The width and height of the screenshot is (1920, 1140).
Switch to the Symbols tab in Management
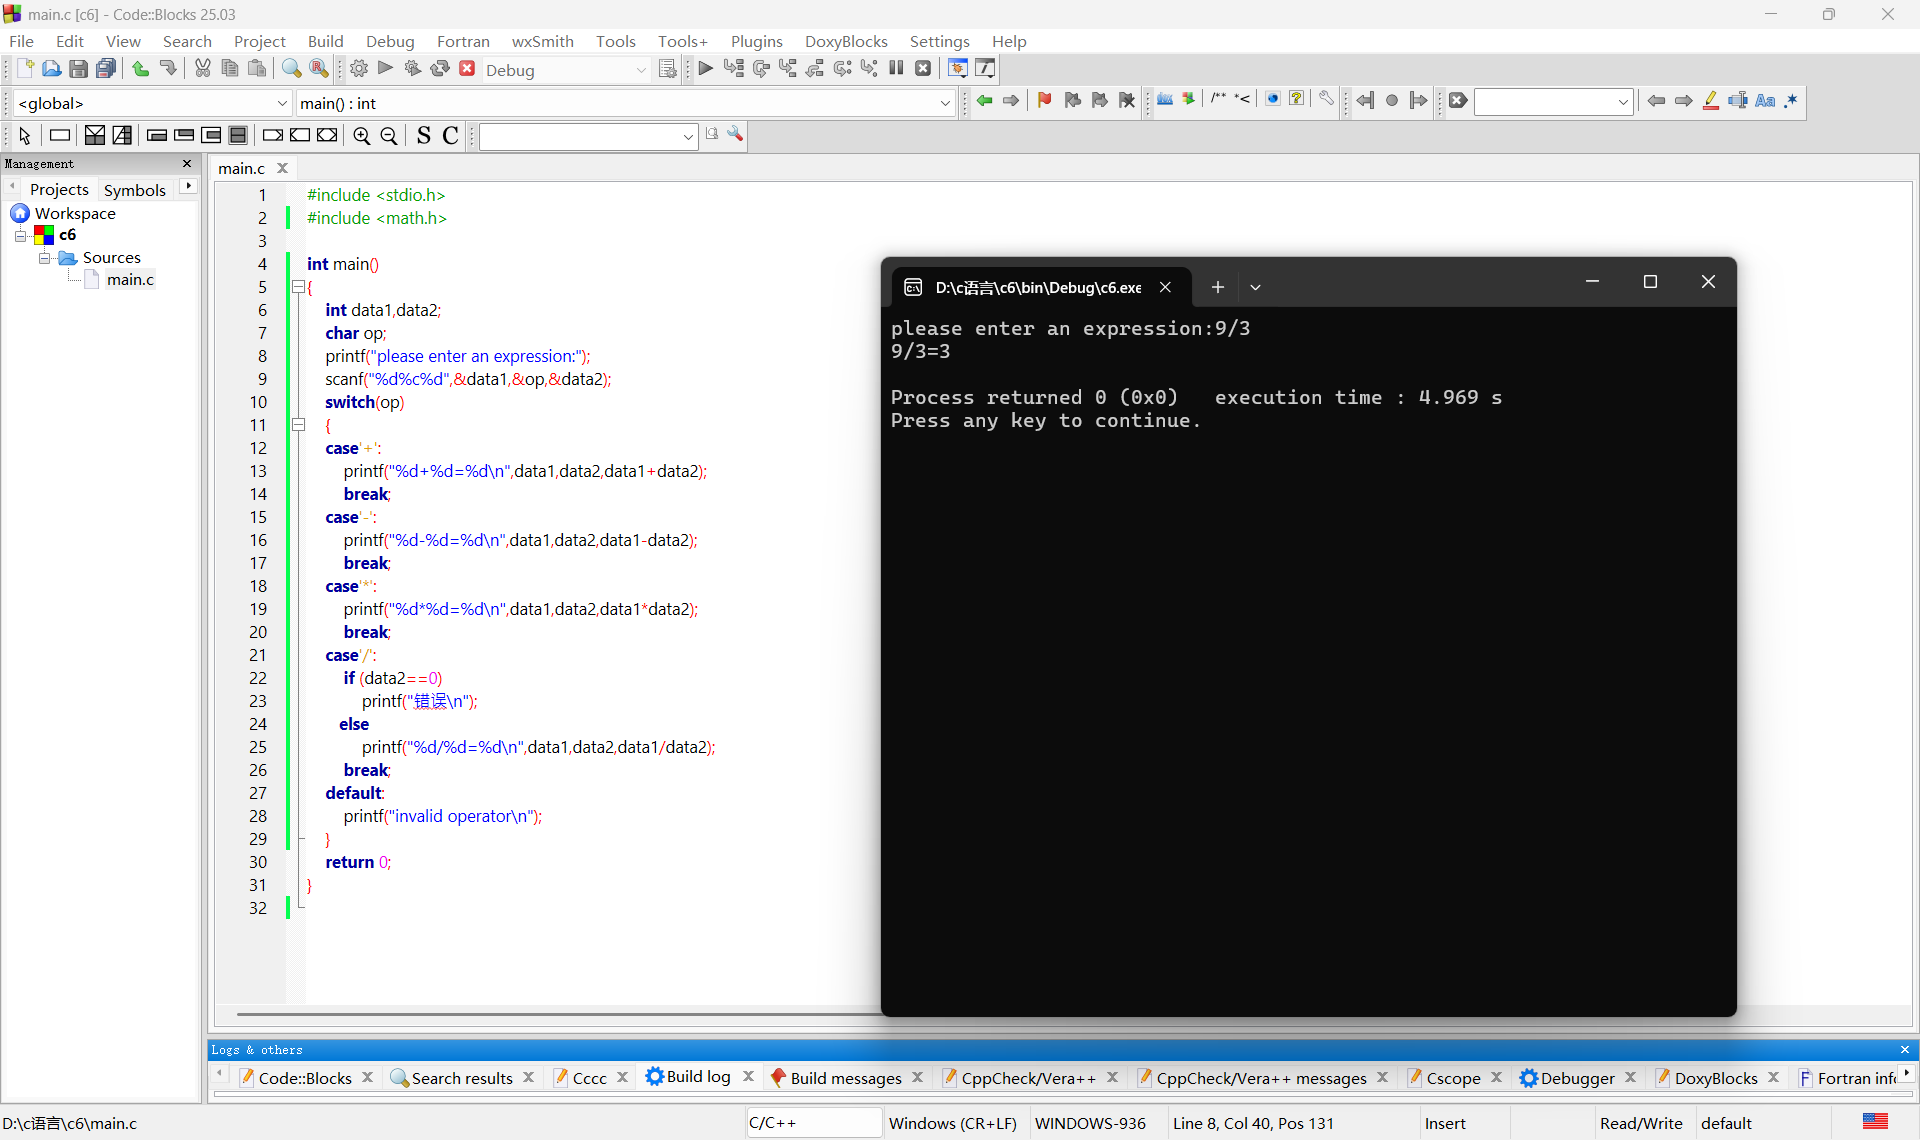(x=134, y=189)
